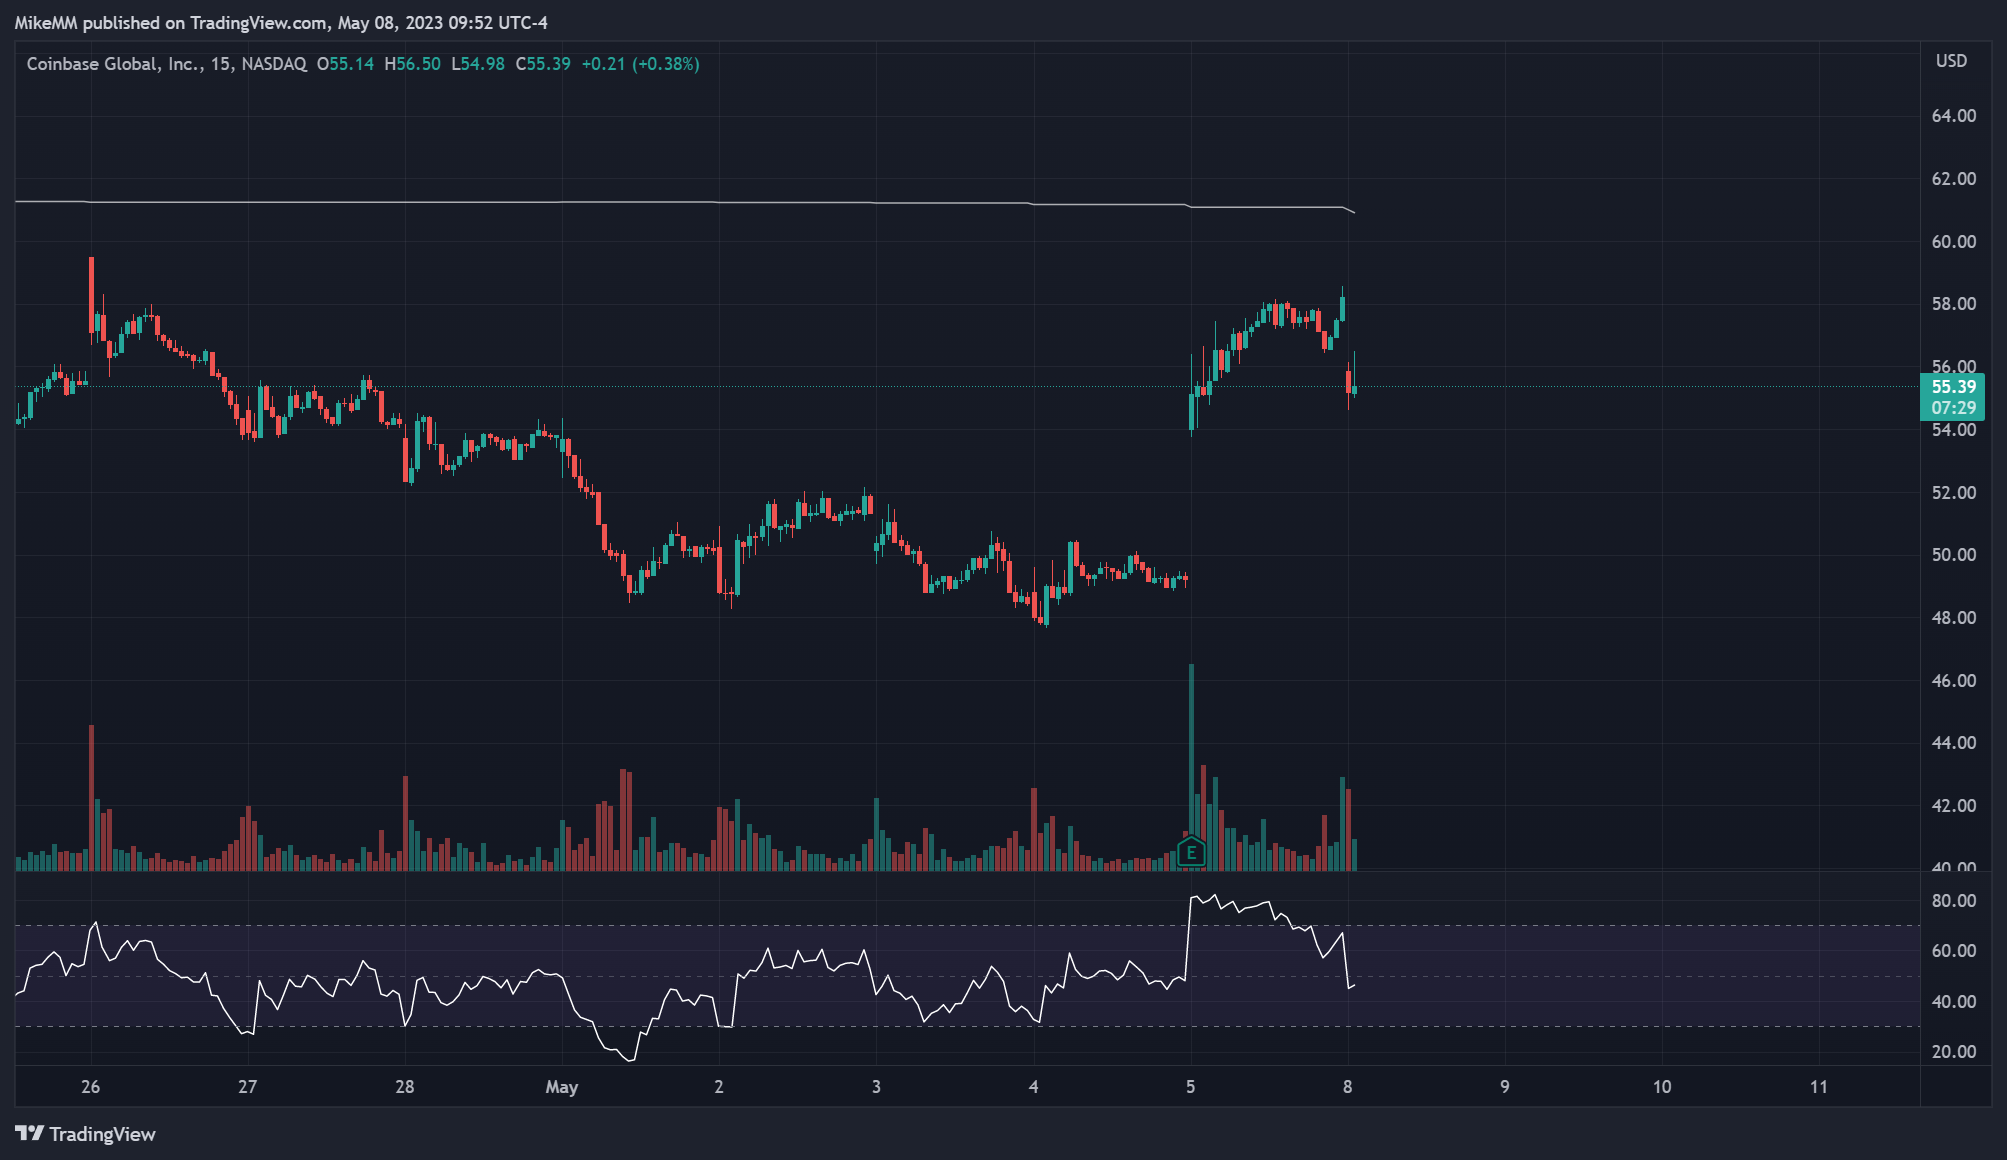Click the USD currency label
Image resolution: width=2007 pixels, height=1160 pixels.
pos(1951,61)
